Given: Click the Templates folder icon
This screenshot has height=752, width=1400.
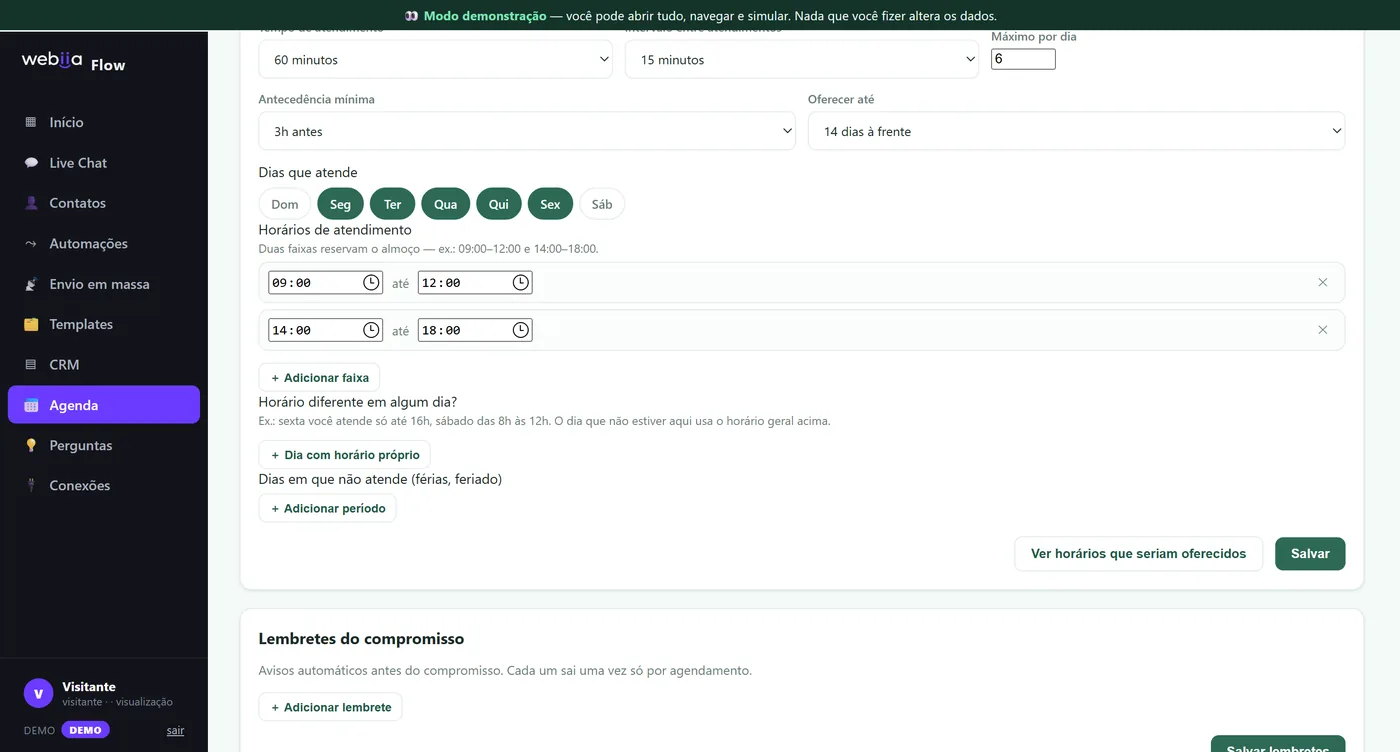Looking at the screenshot, I should click(x=31, y=324).
